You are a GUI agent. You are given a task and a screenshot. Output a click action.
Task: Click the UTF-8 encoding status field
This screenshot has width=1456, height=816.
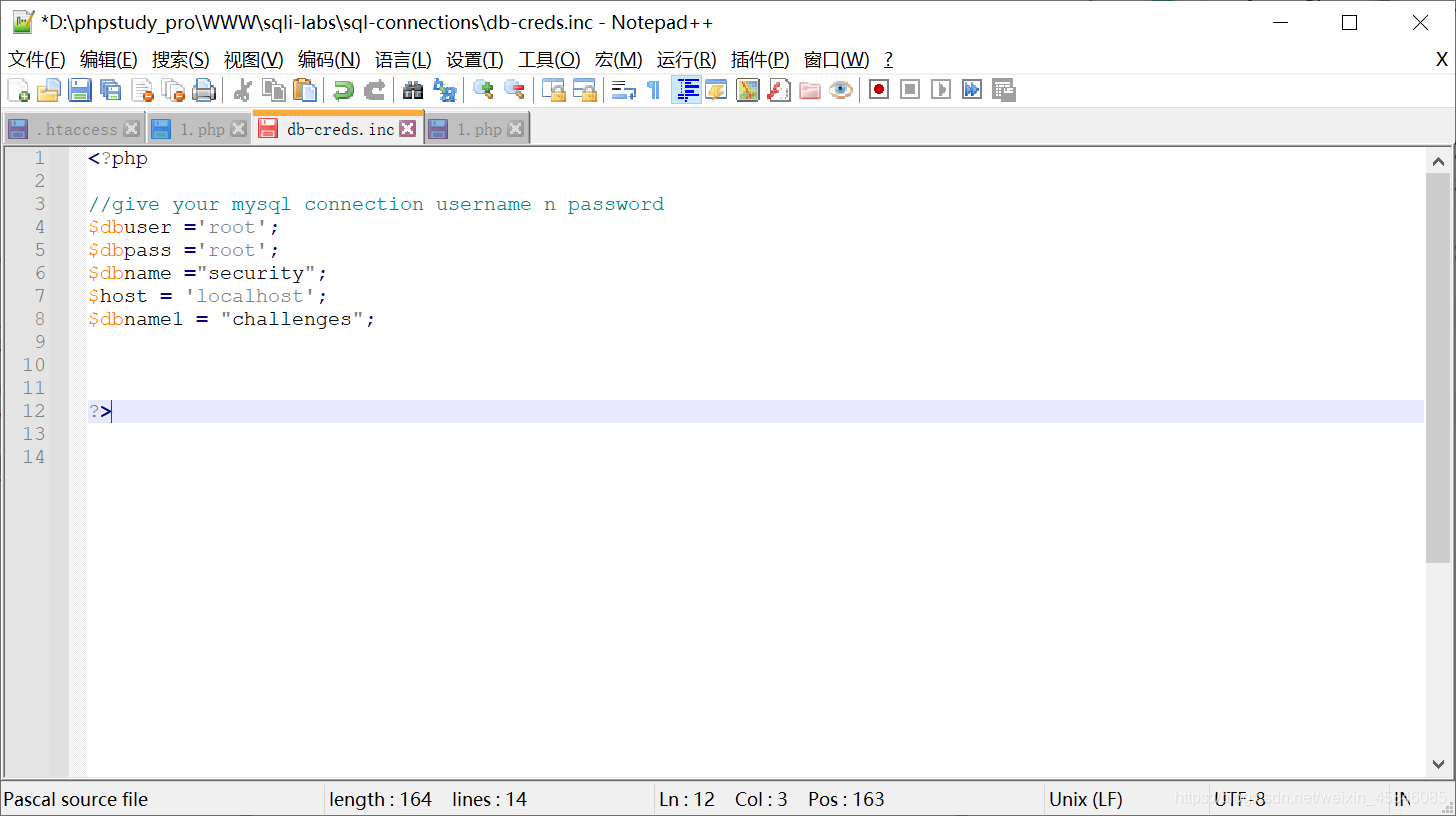tap(1240, 799)
